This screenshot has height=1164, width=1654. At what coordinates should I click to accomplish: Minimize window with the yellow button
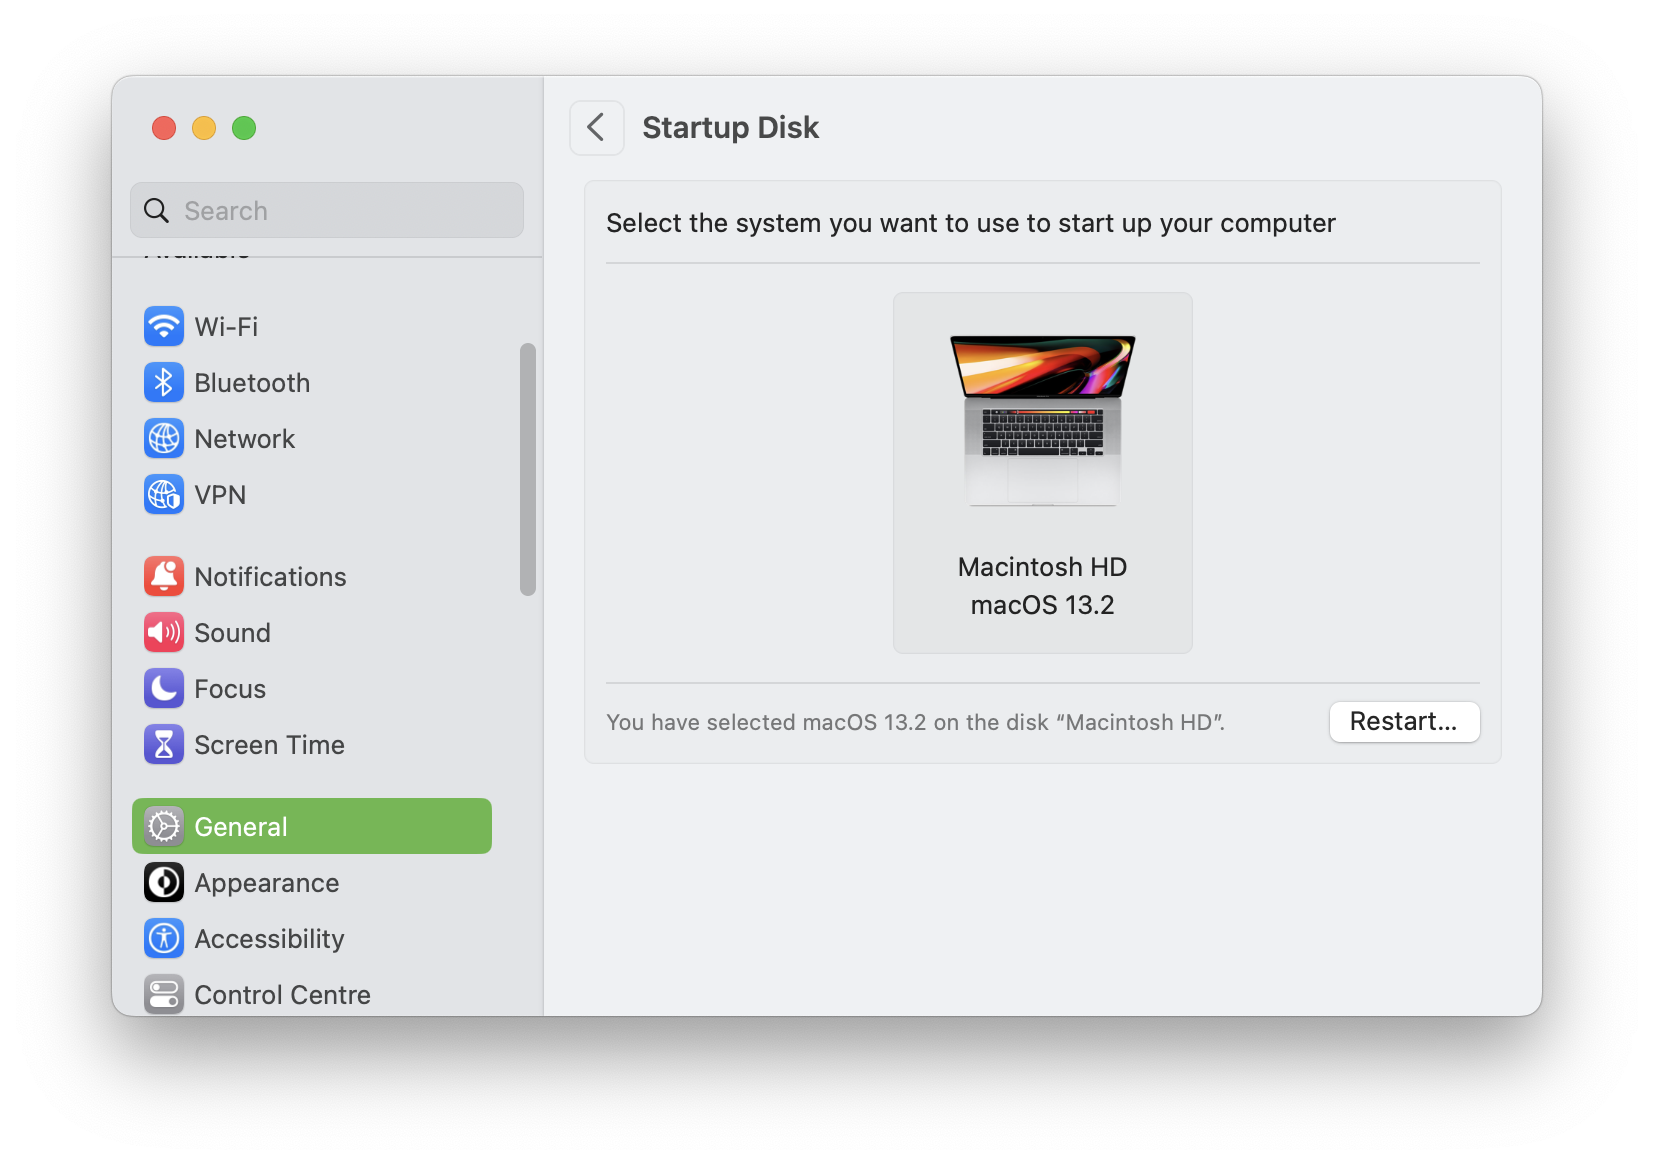(204, 128)
